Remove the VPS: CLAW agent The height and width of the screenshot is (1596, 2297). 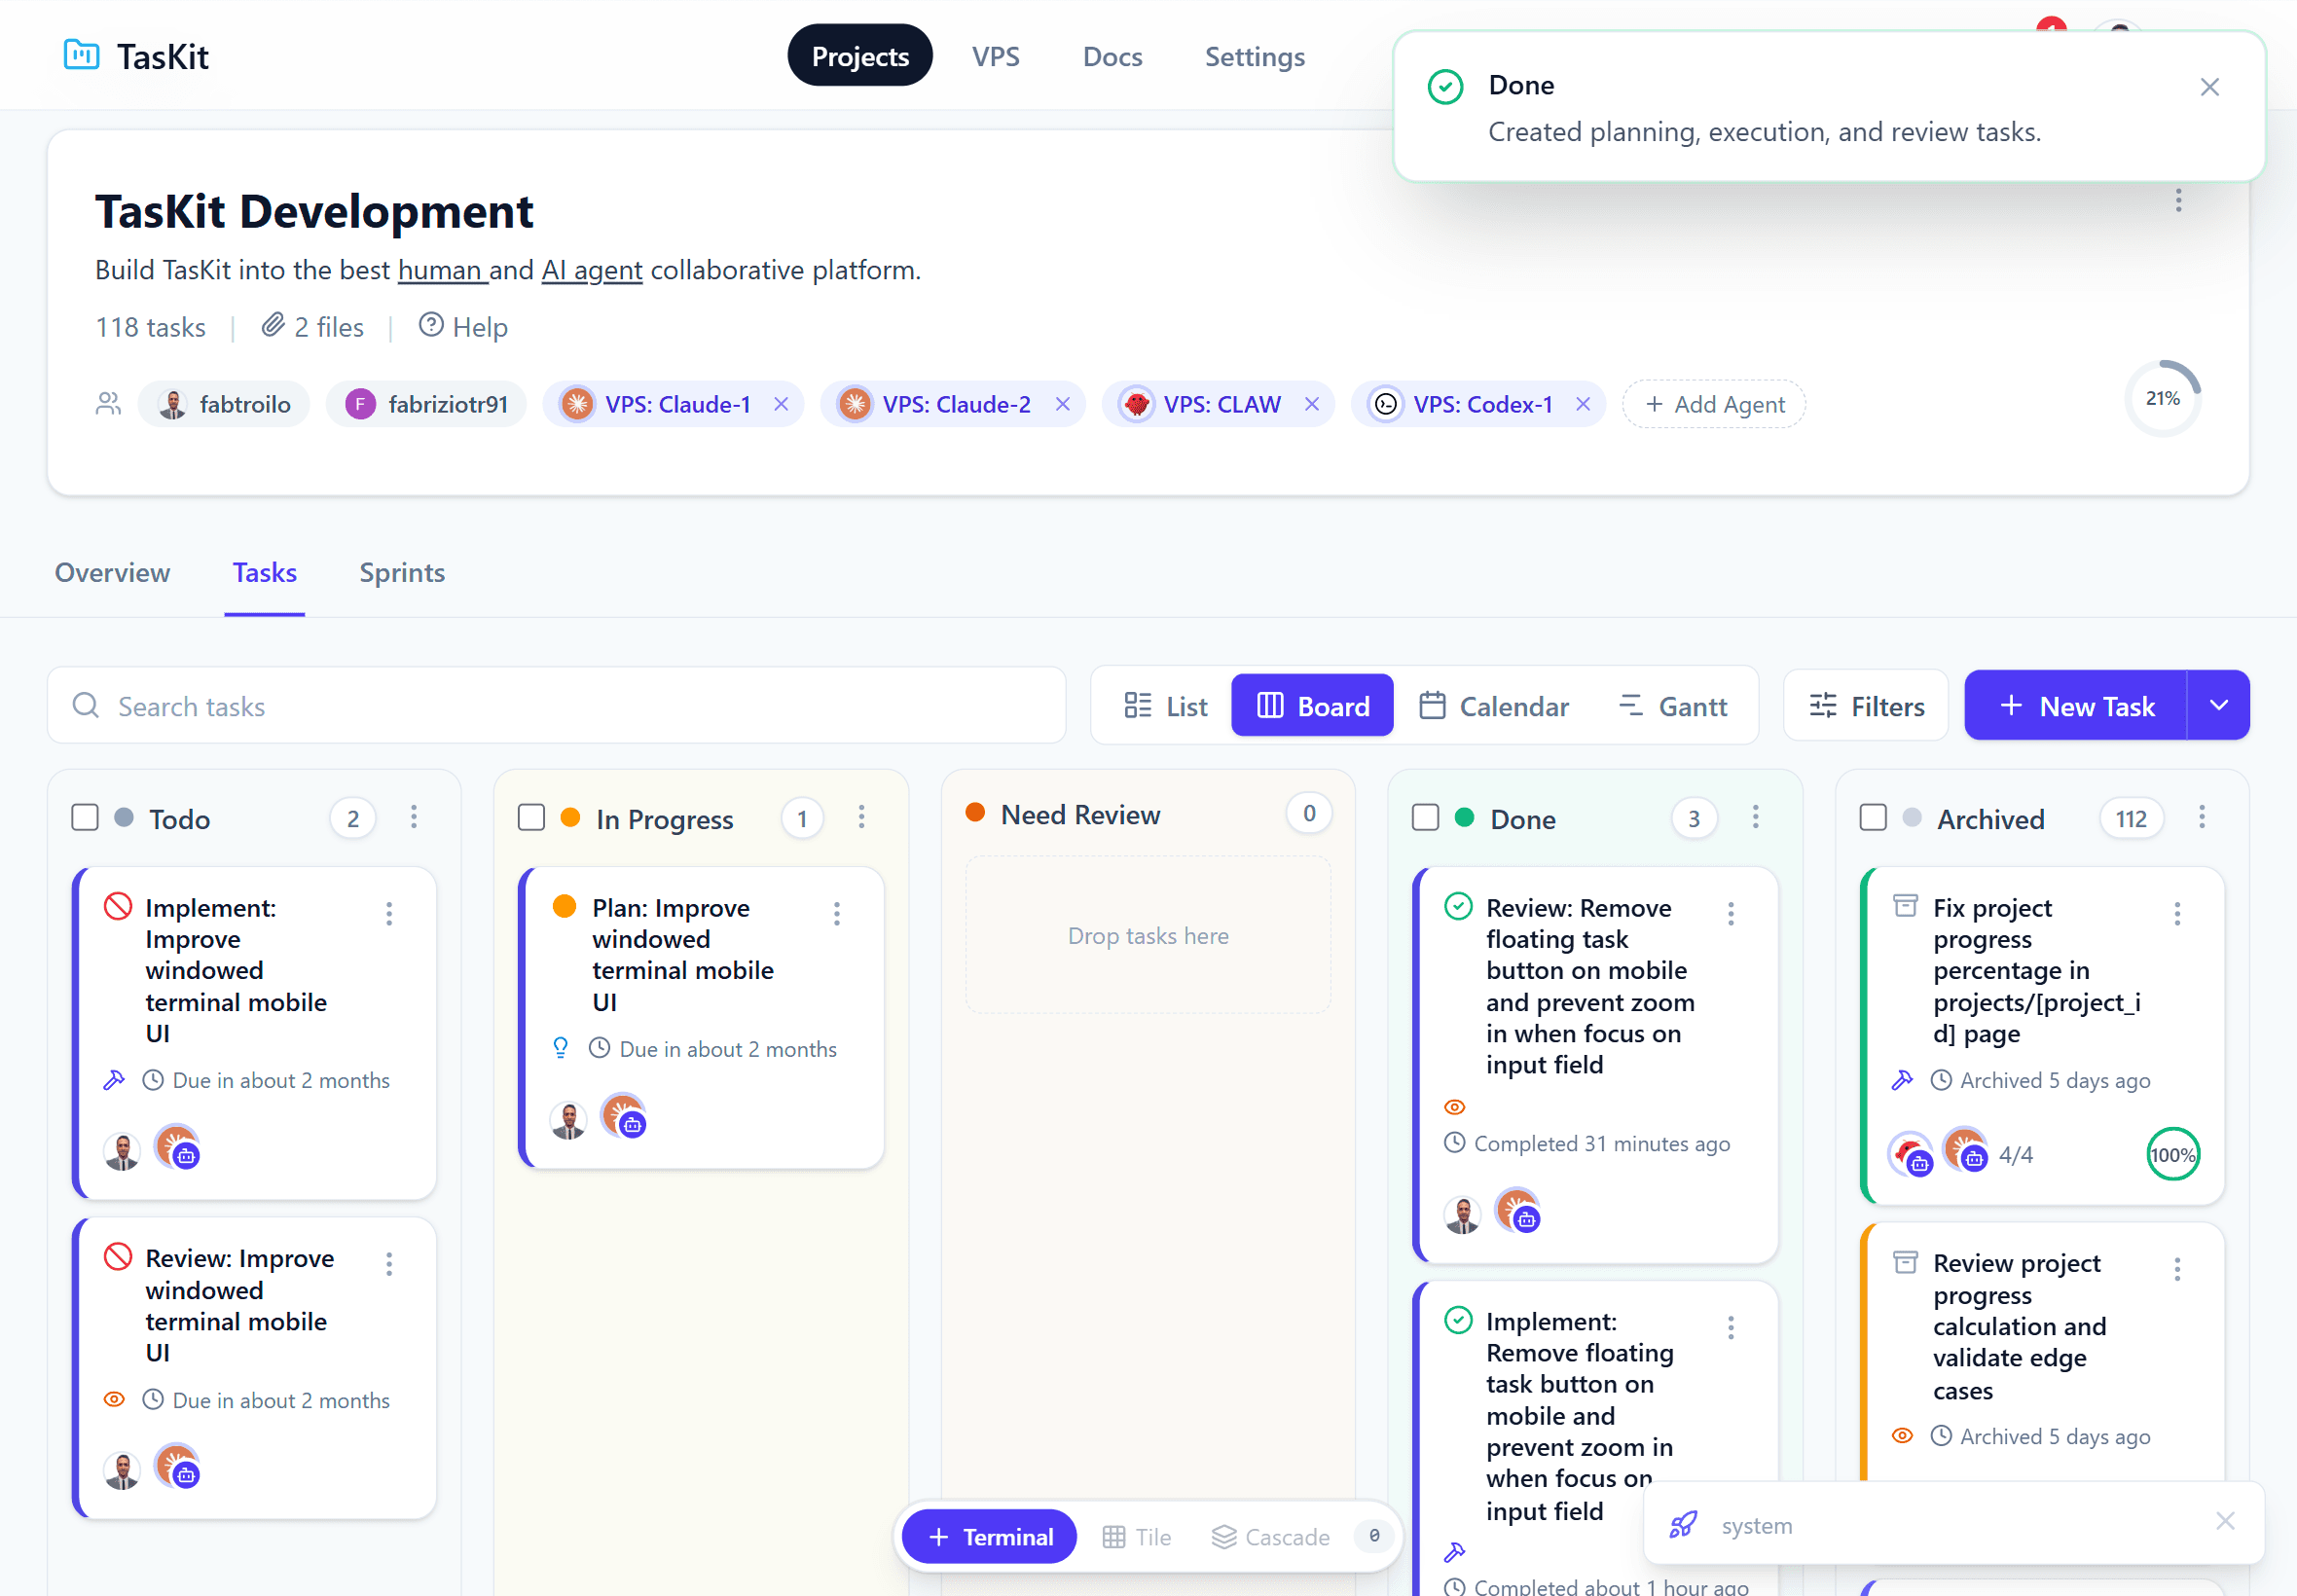(1312, 404)
